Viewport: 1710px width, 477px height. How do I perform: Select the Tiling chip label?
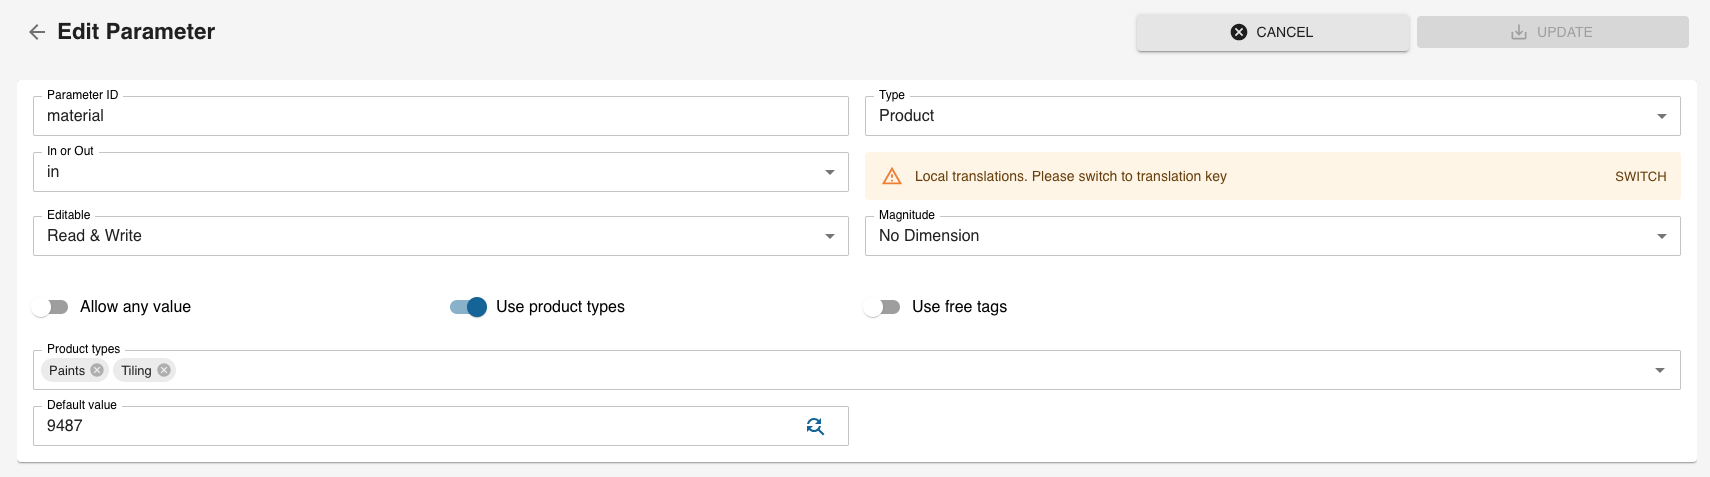coord(136,370)
